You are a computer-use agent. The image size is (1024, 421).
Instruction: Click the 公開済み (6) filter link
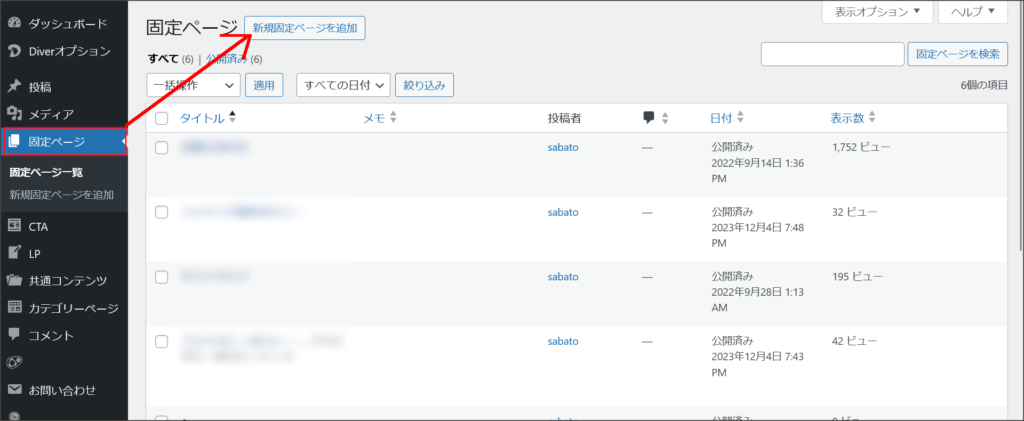point(234,59)
